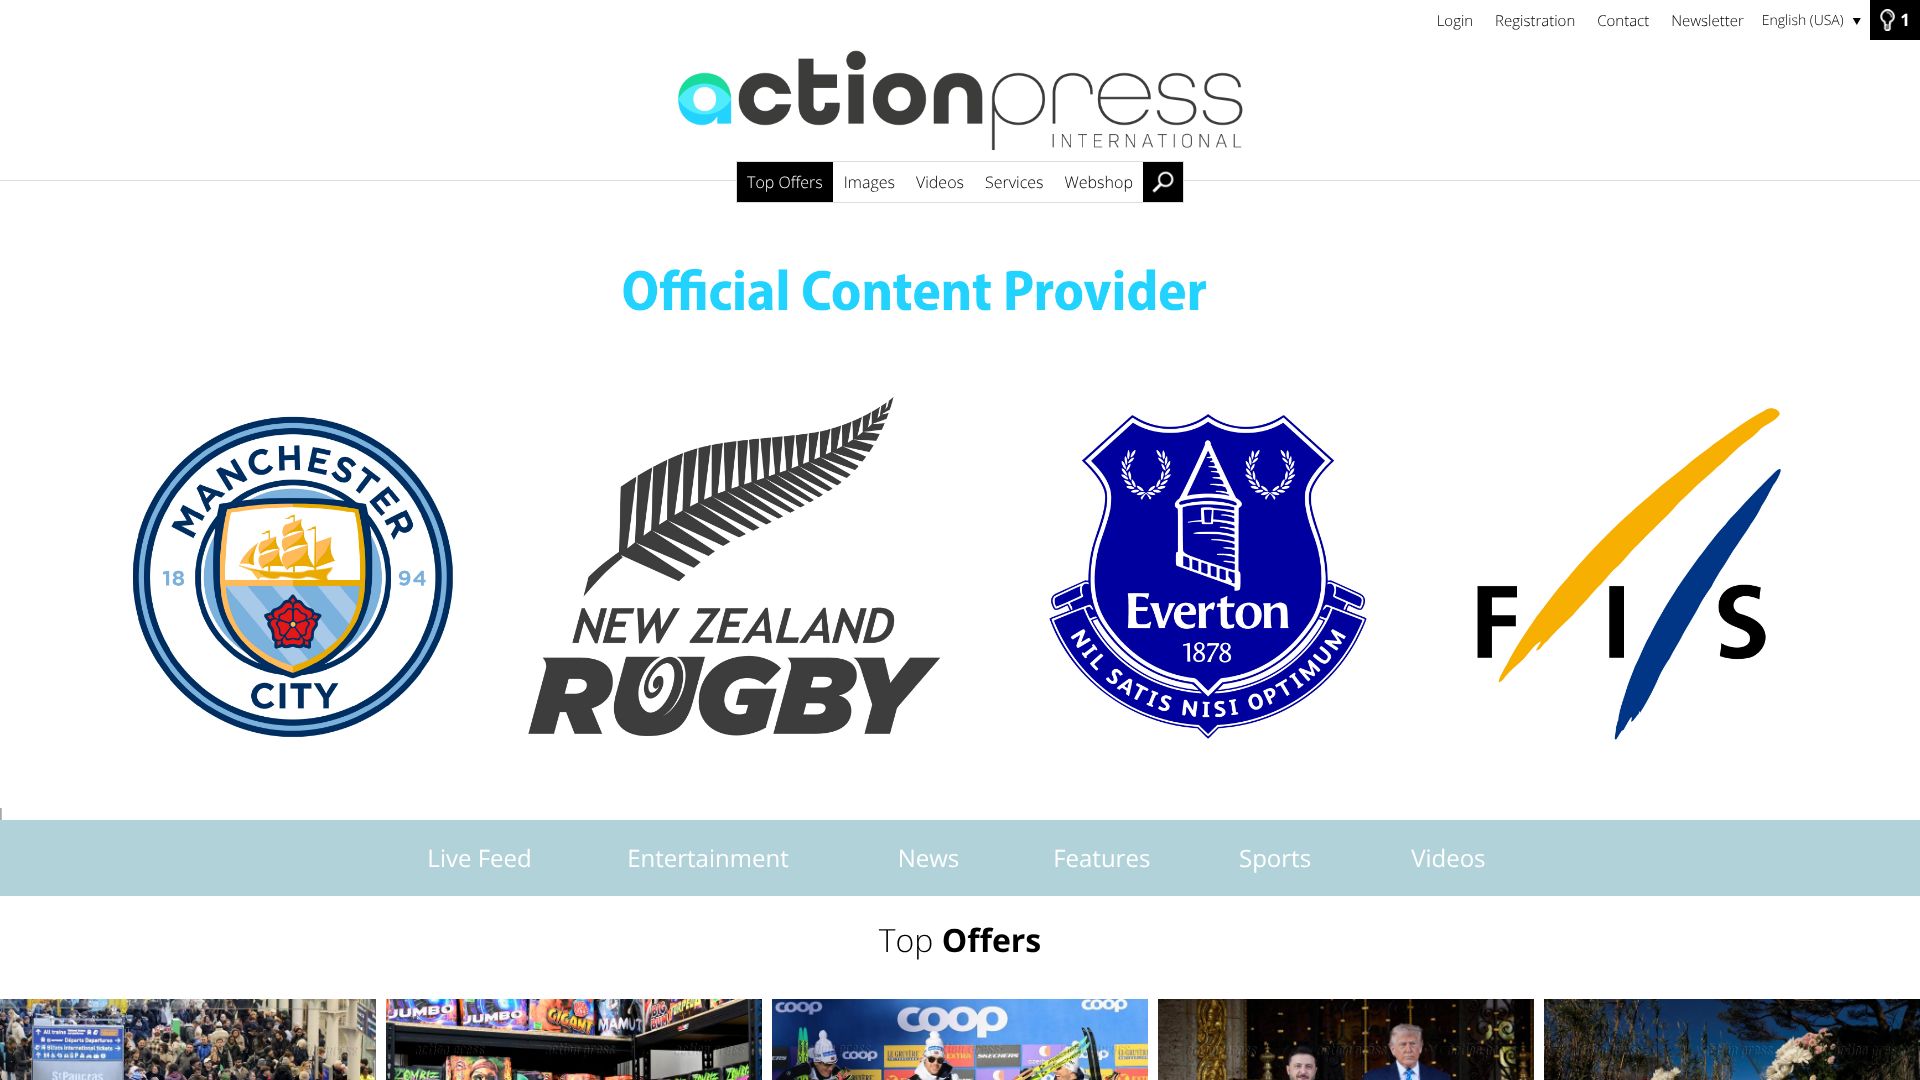Go to the Videos menu in navigation
Screen dimensions: 1920x1080
[x=939, y=182]
